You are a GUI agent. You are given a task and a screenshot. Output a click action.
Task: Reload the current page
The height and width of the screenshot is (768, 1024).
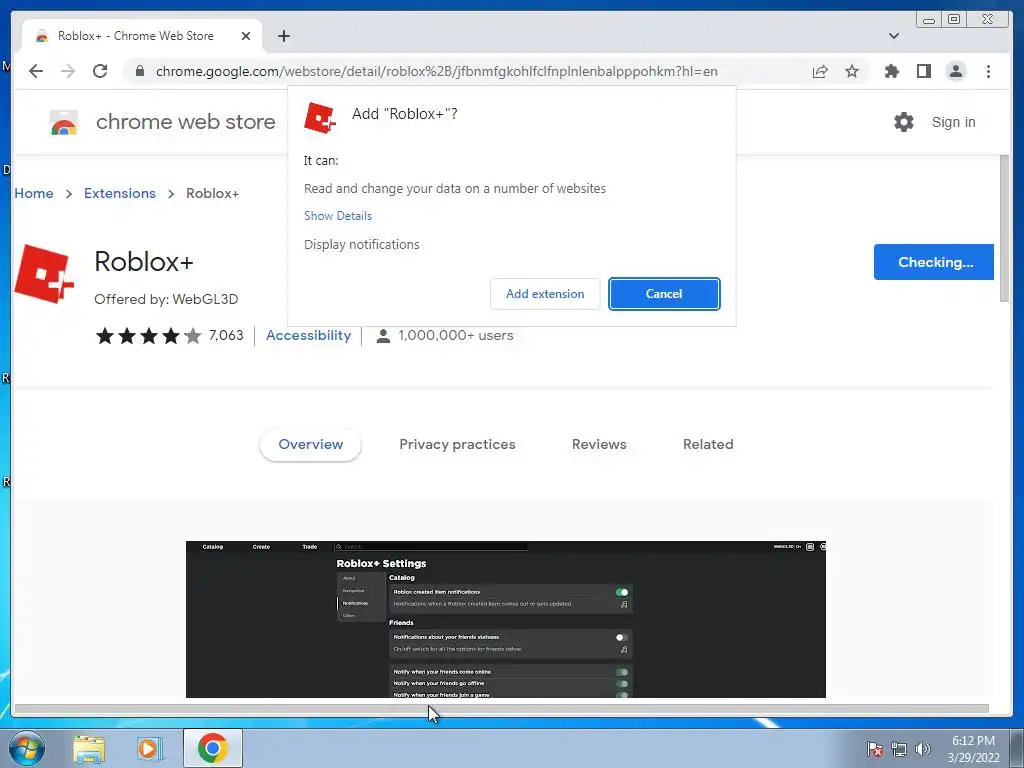[x=100, y=71]
